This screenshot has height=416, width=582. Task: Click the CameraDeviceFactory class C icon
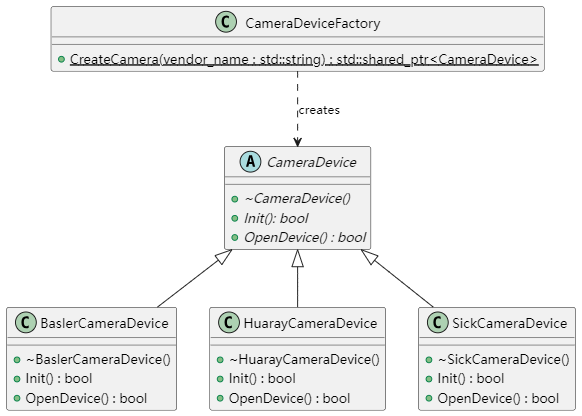click(x=226, y=22)
